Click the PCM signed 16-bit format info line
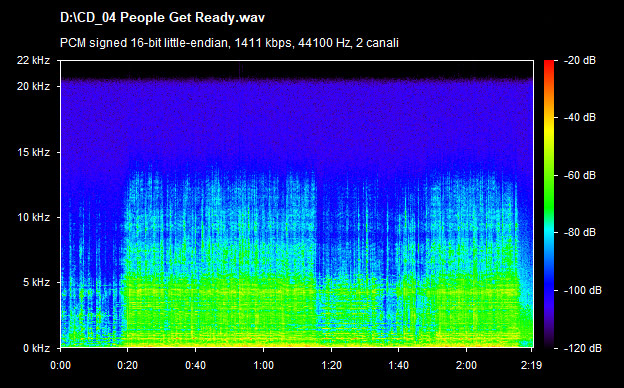This screenshot has width=624, height=388. click(x=229, y=43)
